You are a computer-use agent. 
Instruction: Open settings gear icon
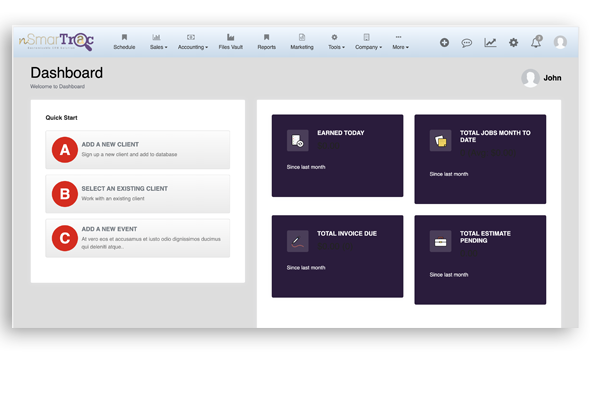click(513, 43)
